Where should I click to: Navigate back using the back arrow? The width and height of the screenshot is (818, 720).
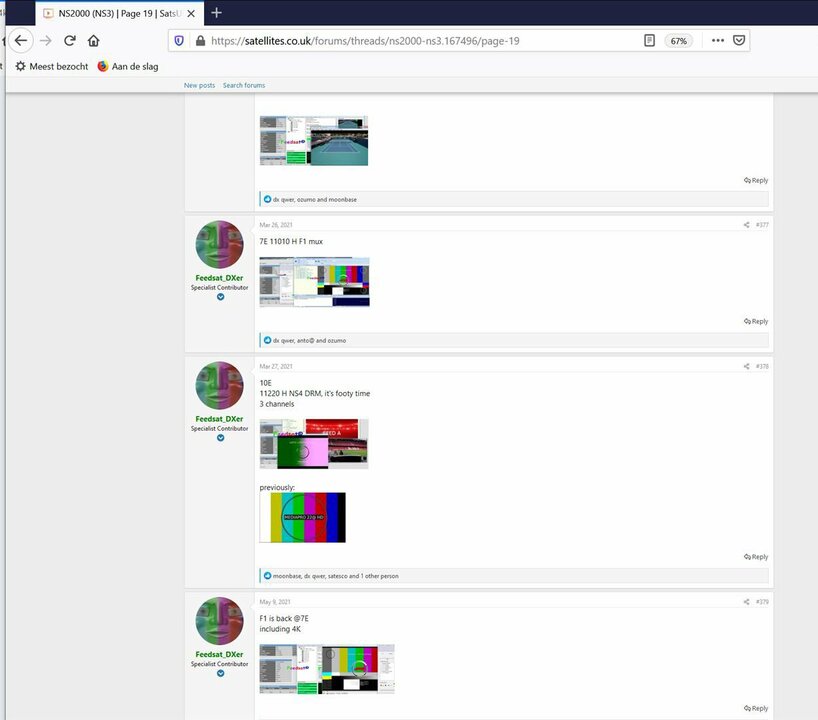pos(21,41)
